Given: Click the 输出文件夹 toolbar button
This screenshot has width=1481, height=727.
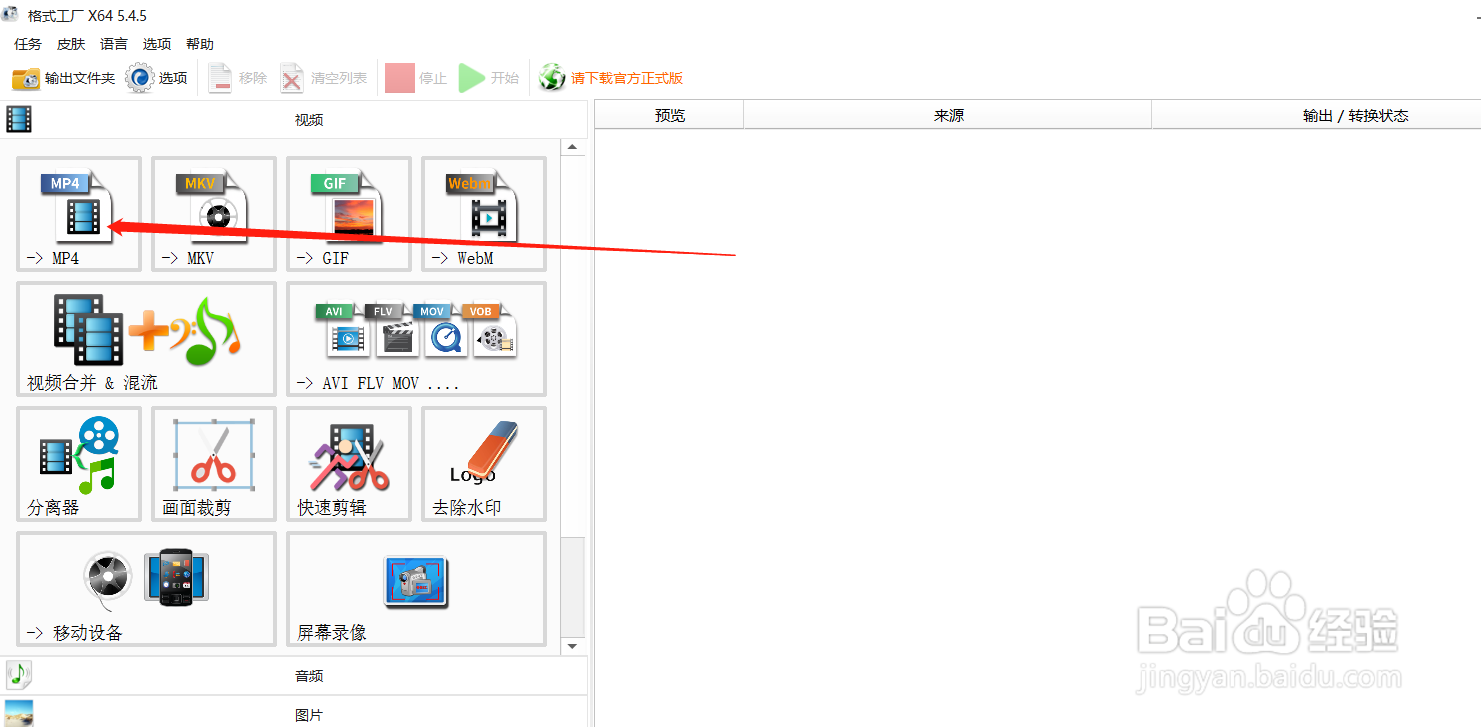Looking at the screenshot, I should click(63, 78).
